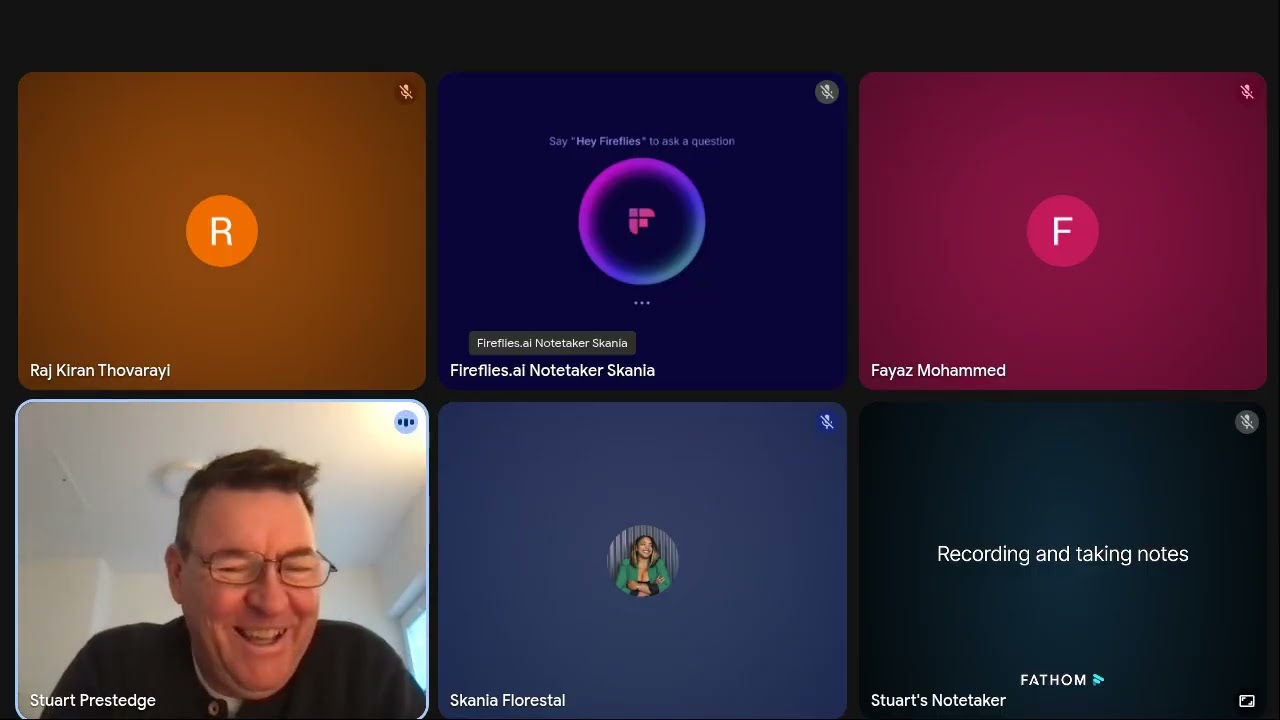The height and width of the screenshot is (720, 1280).
Task: Click the 'Fireflies.ai Notetaker Skania' name label
Action: [552, 370]
